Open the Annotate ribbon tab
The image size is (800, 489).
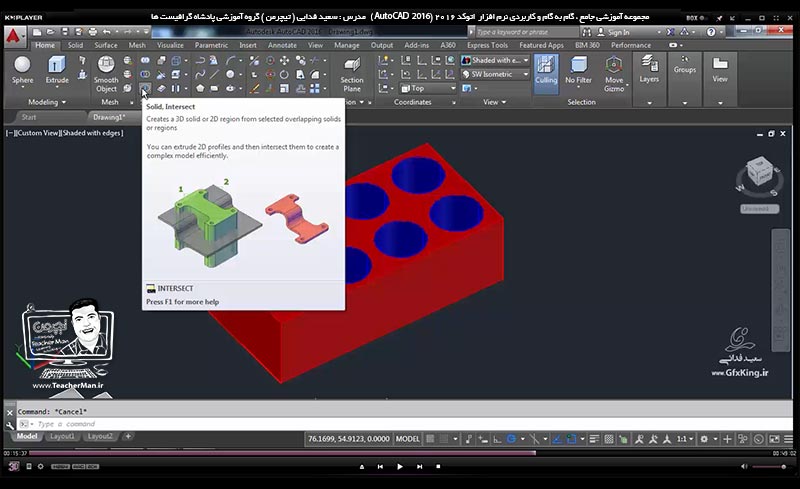tap(282, 45)
